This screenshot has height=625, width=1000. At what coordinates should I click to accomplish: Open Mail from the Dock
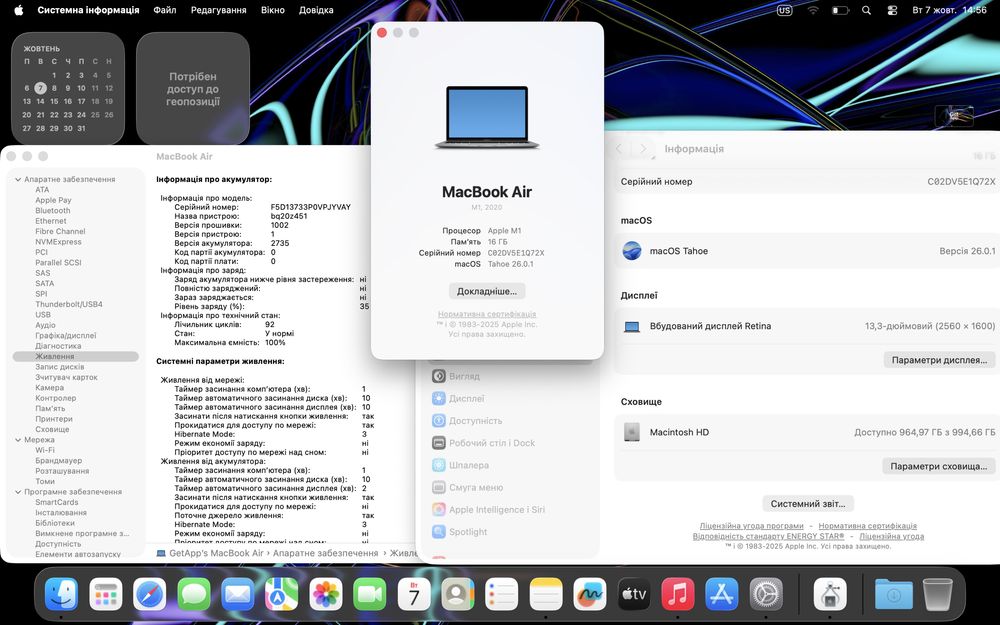click(x=238, y=595)
